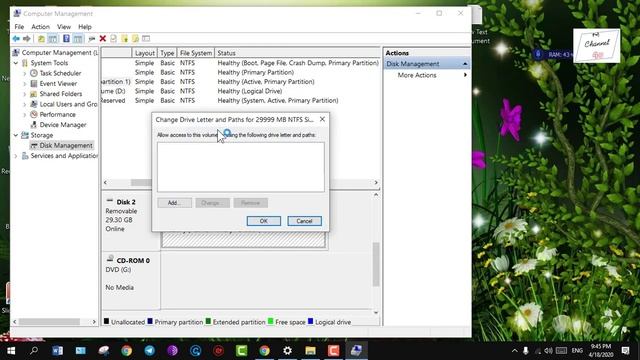
Task: Click the disk pane vertical scrollbar thumb
Action: click(x=376, y=264)
